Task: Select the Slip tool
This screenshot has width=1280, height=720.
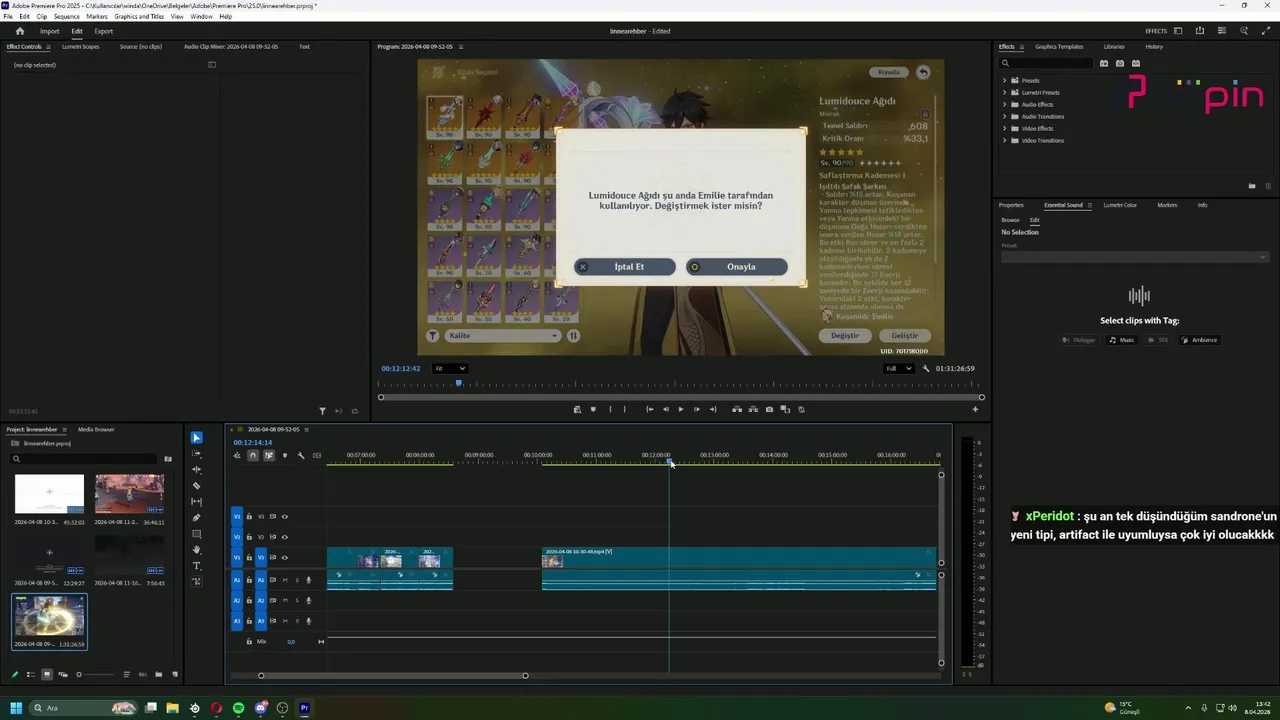Action: pyautogui.click(x=196, y=502)
